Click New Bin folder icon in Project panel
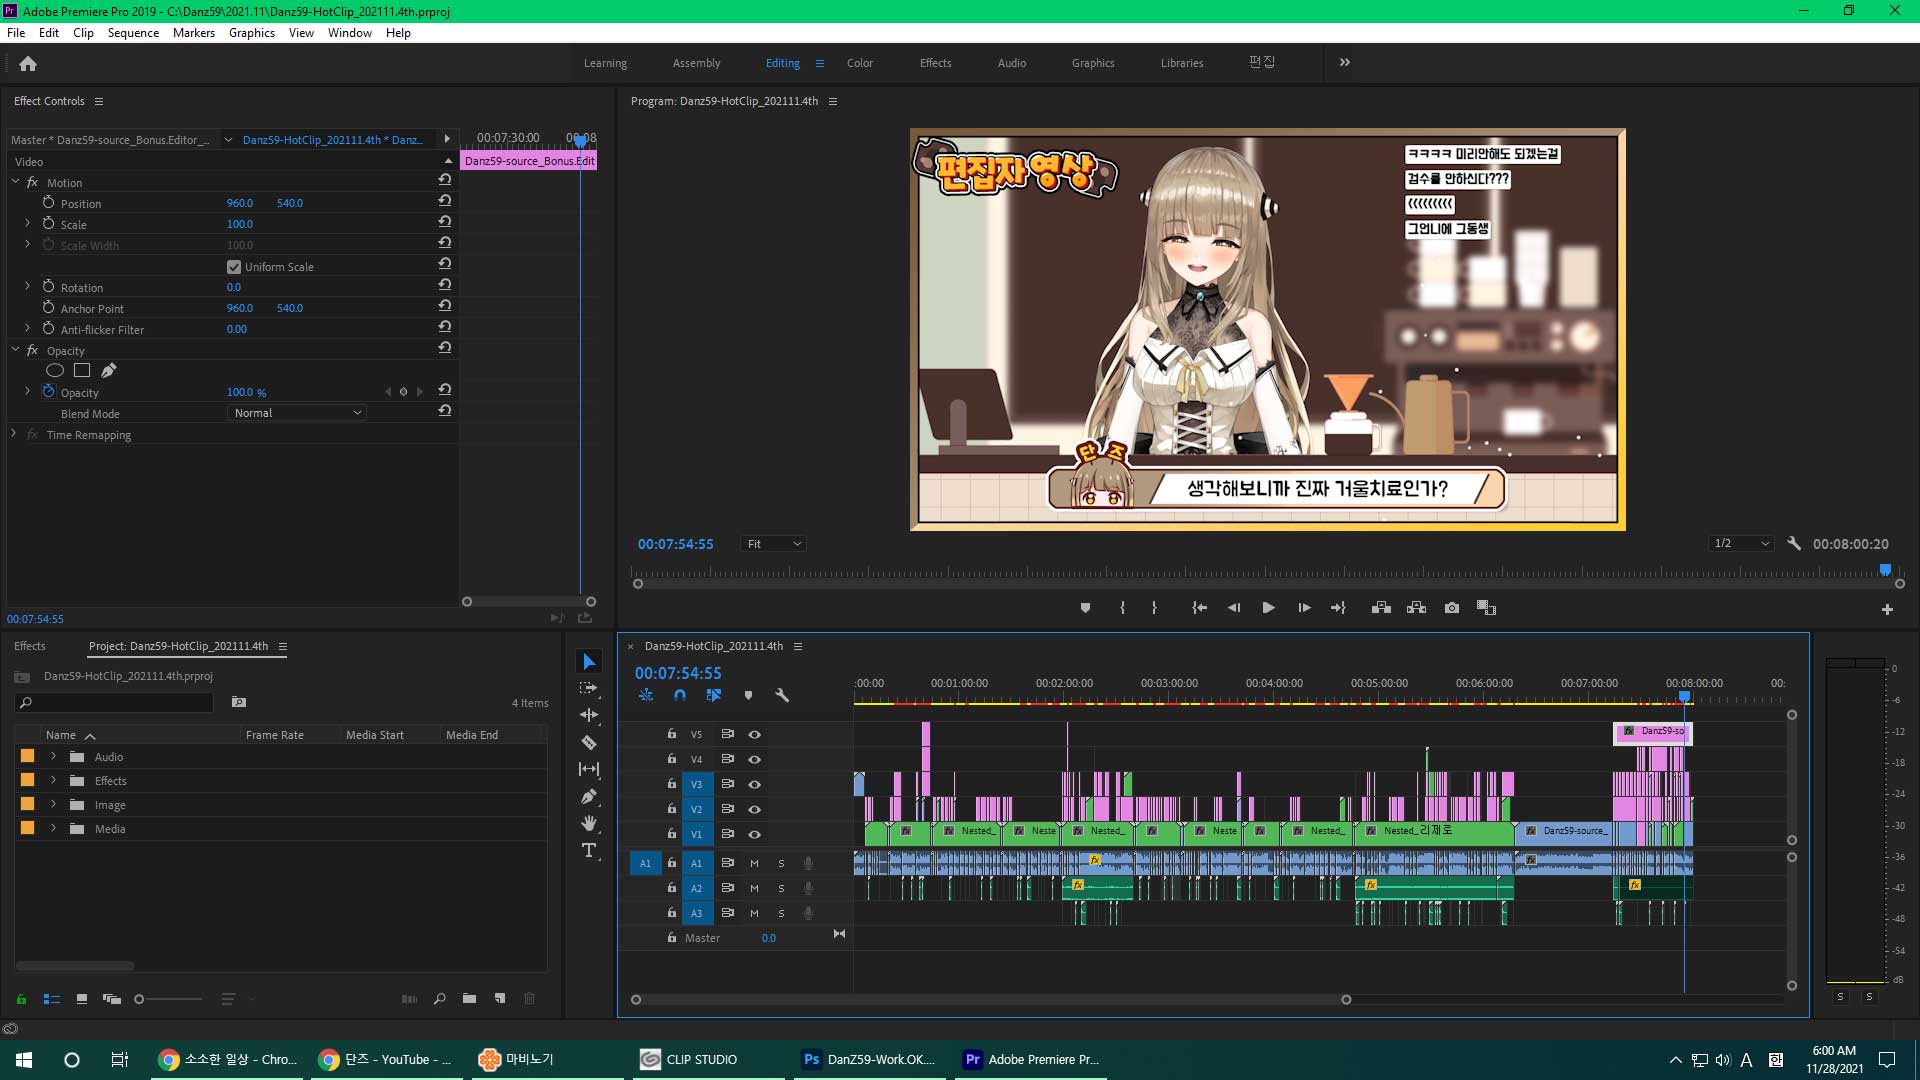This screenshot has height=1080, width=1920. point(469,998)
